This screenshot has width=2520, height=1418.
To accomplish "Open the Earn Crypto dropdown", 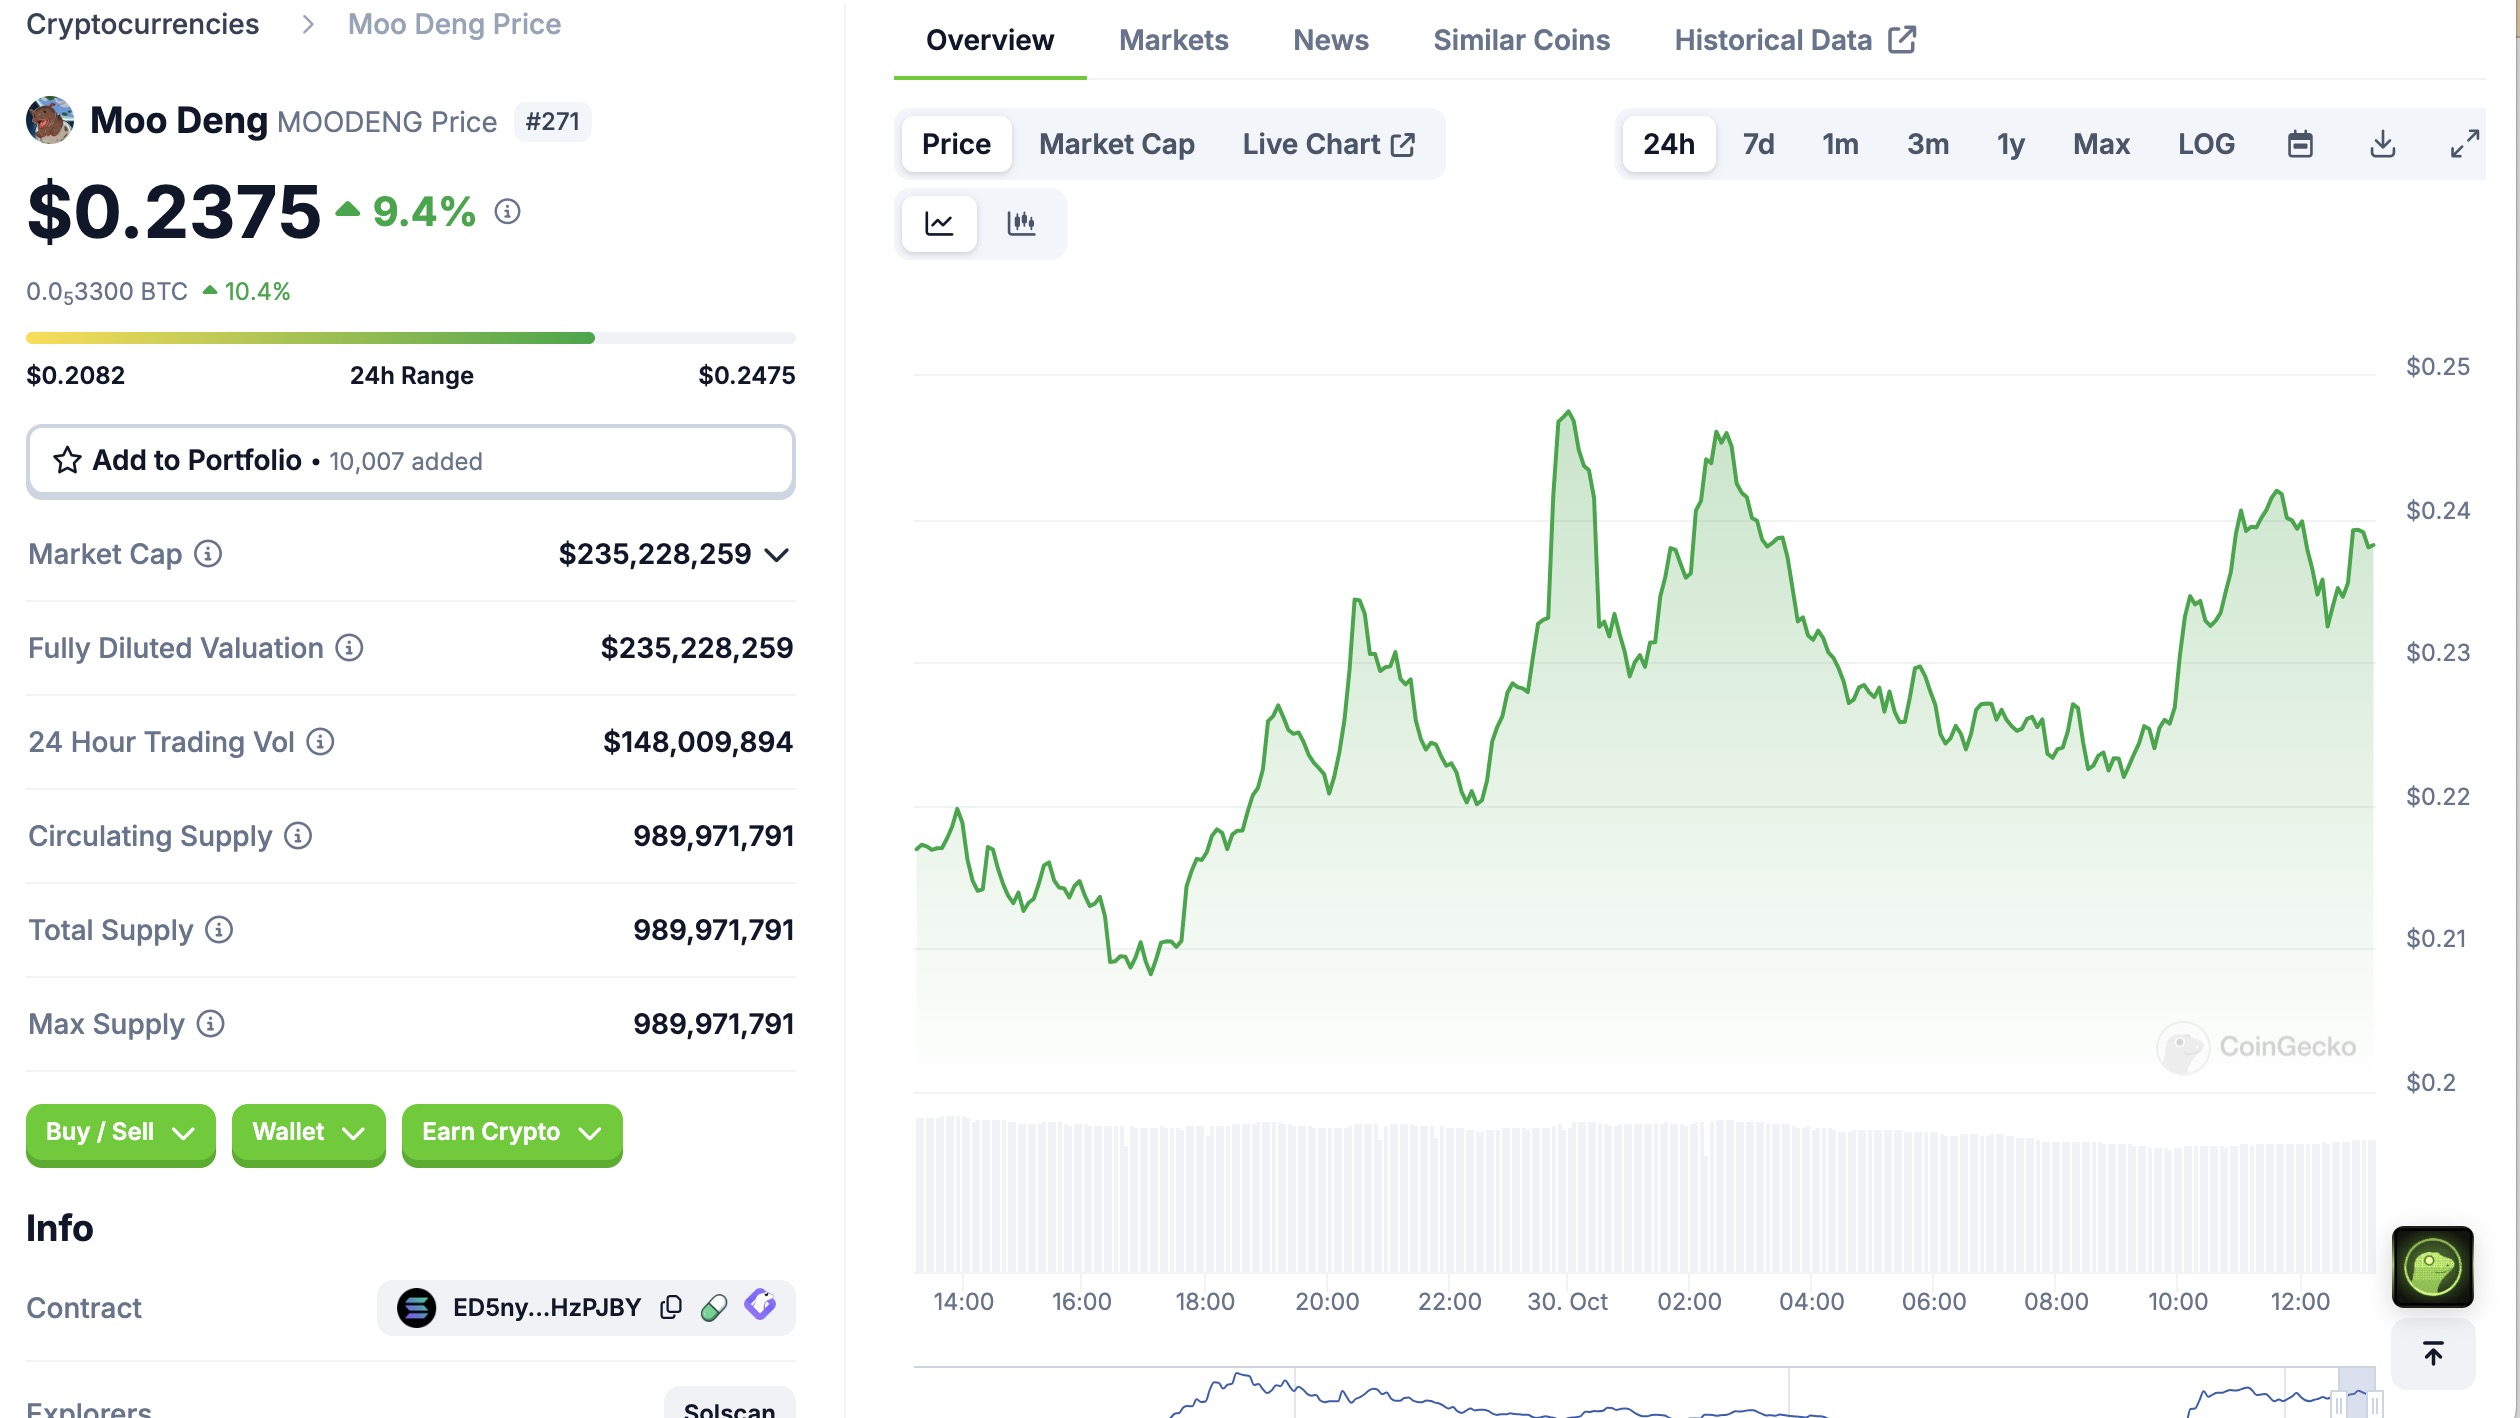I will click(512, 1133).
